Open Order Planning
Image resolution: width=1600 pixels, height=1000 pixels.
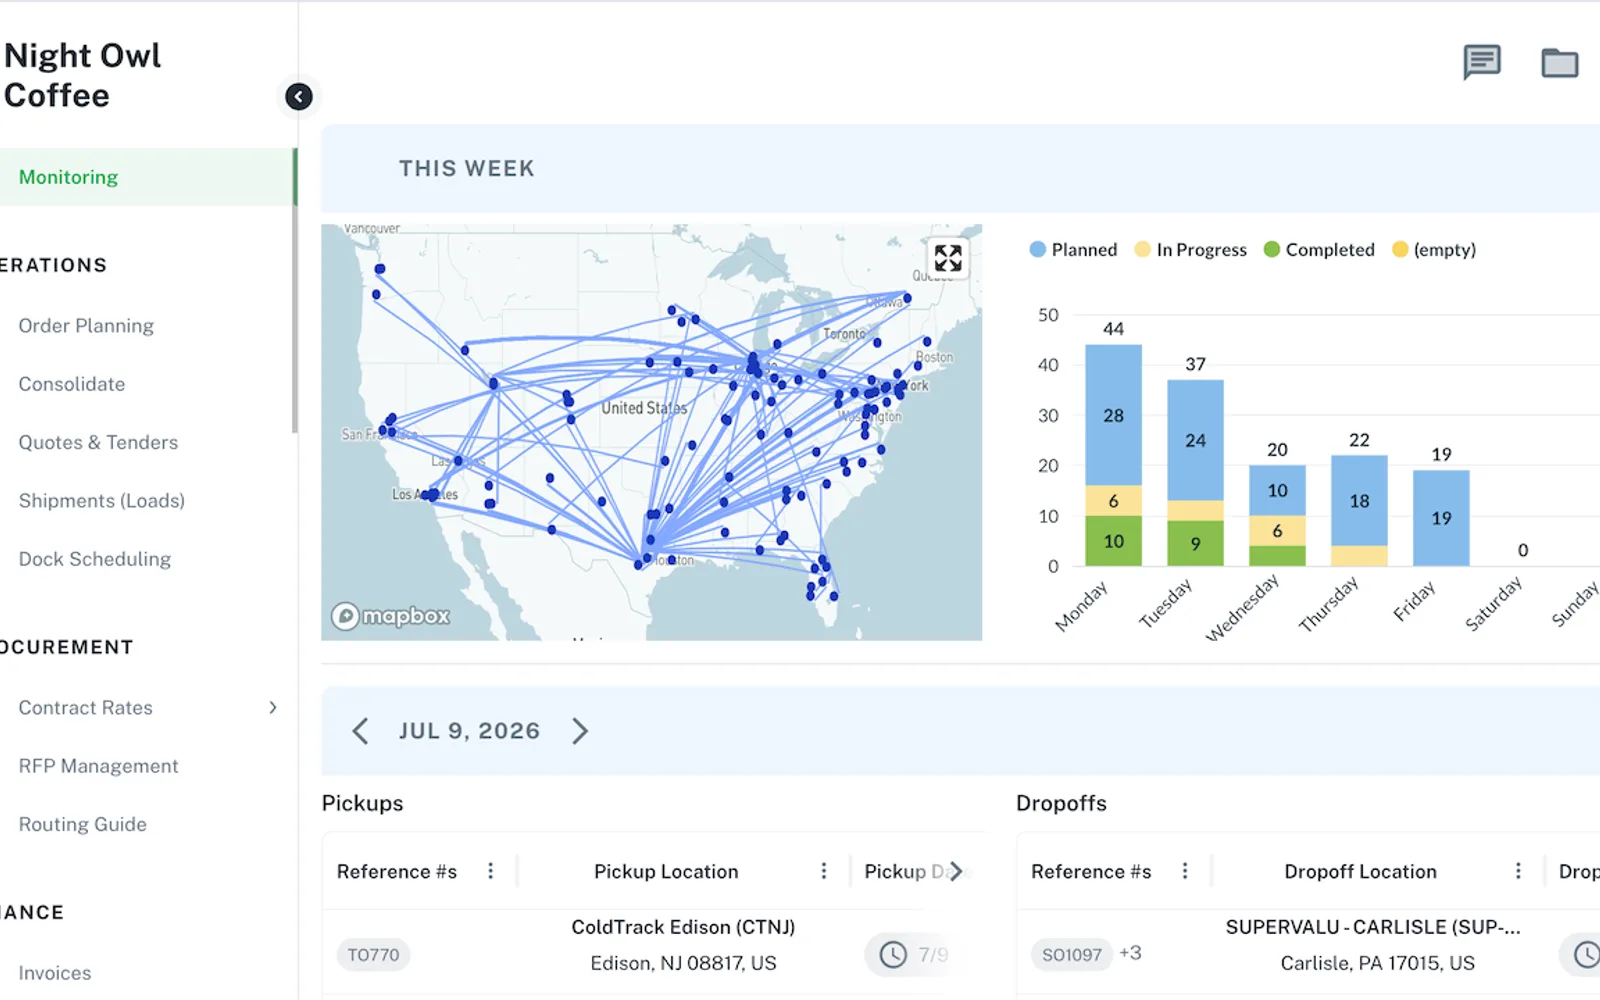coord(86,326)
